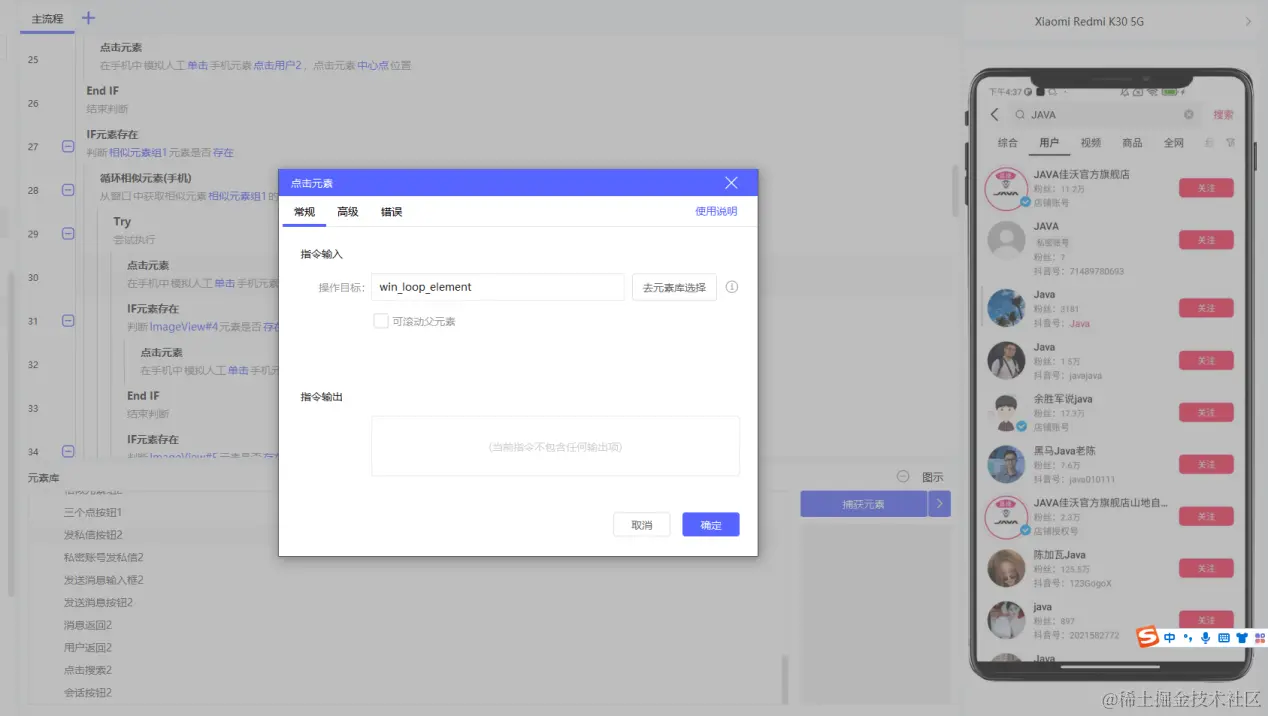Collapse the IF block at line 34
This screenshot has width=1268, height=716.
point(68,452)
